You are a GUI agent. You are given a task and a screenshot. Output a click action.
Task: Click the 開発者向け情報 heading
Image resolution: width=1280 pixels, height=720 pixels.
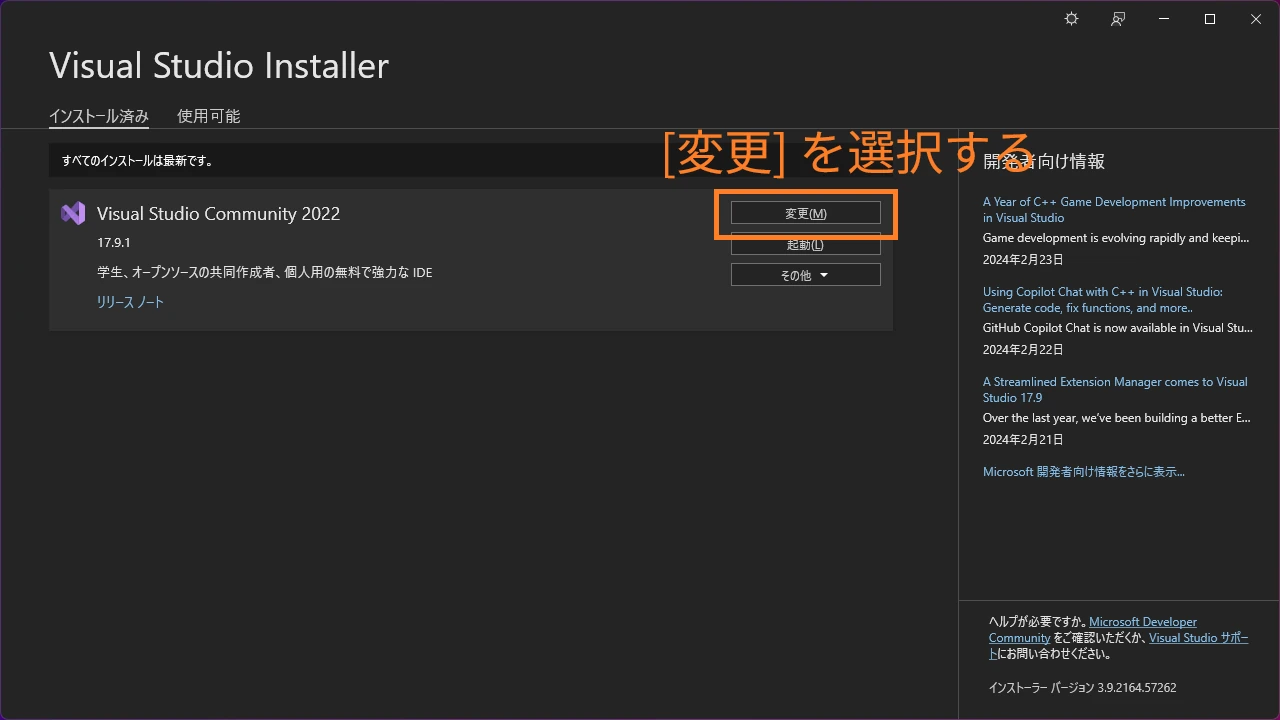[1044, 161]
